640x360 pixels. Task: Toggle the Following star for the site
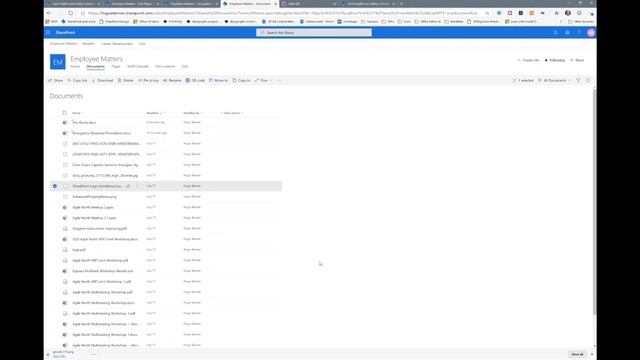pyautogui.click(x=555, y=60)
